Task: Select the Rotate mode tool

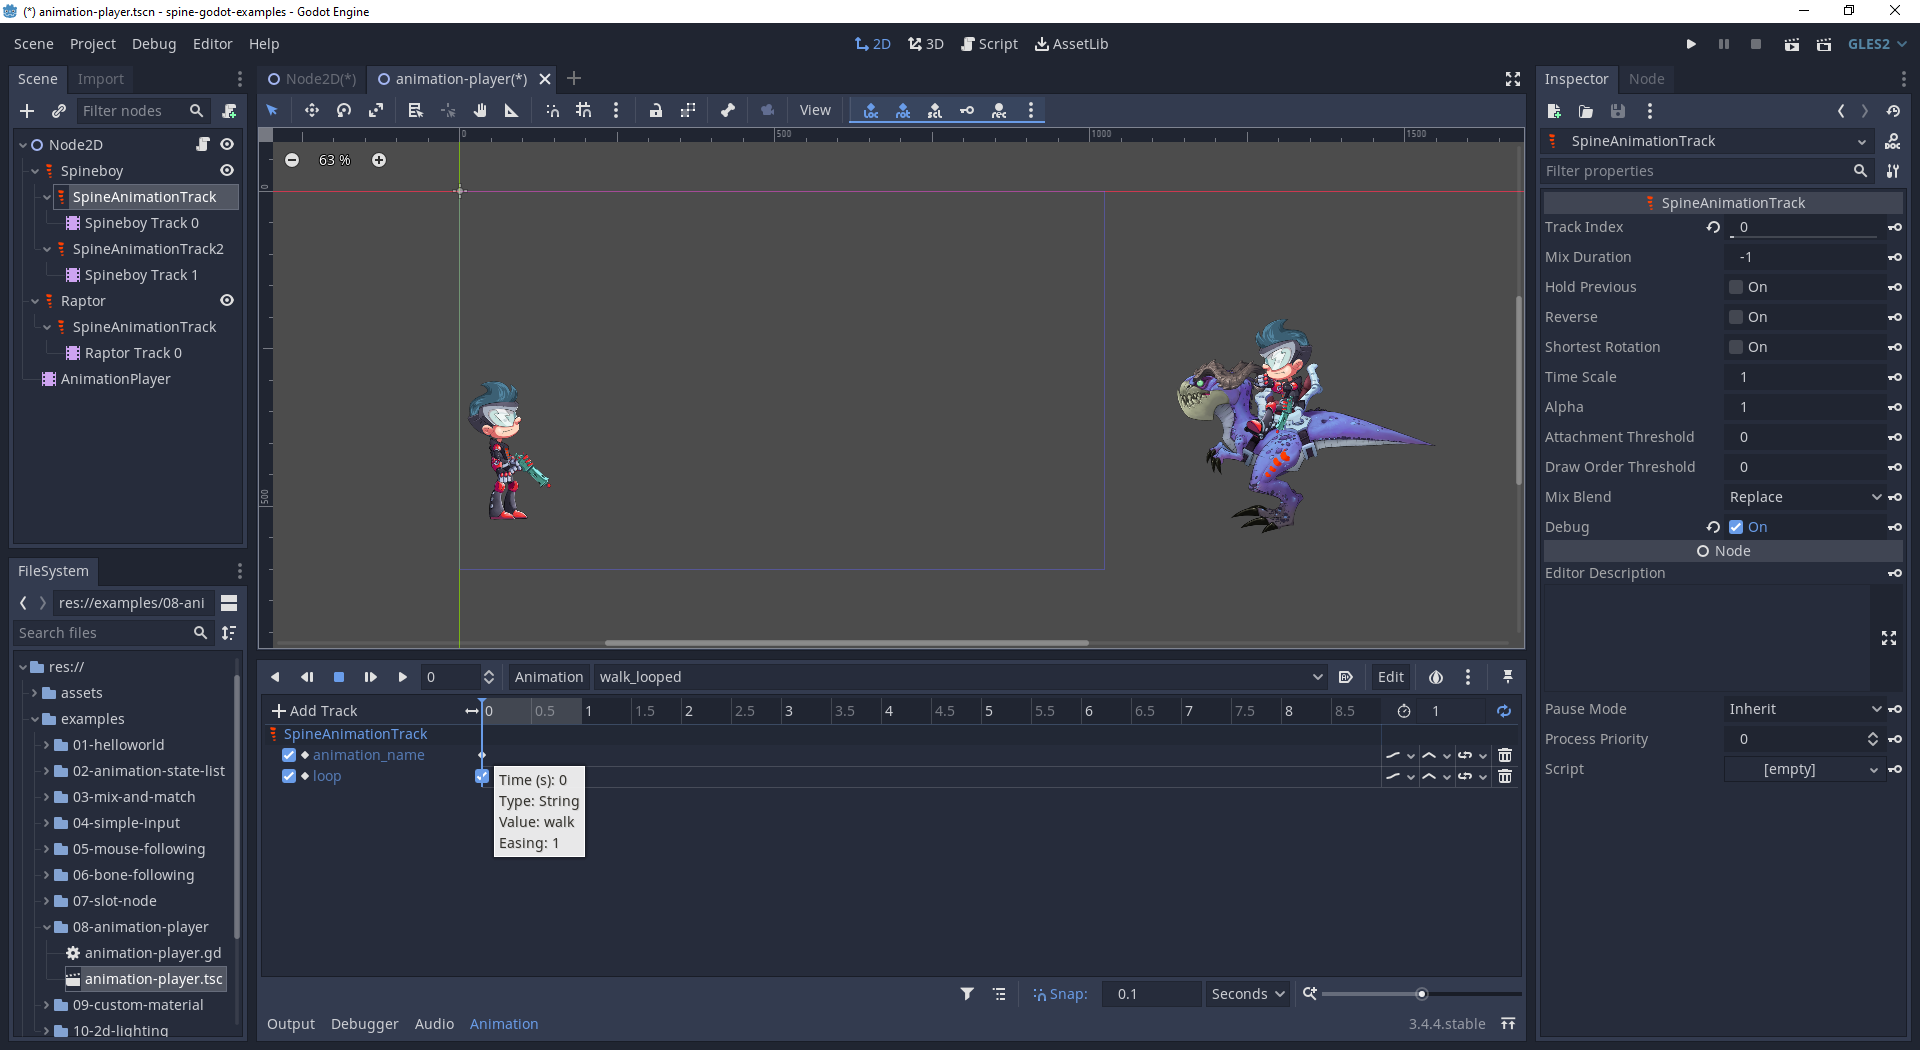Action: [344, 110]
